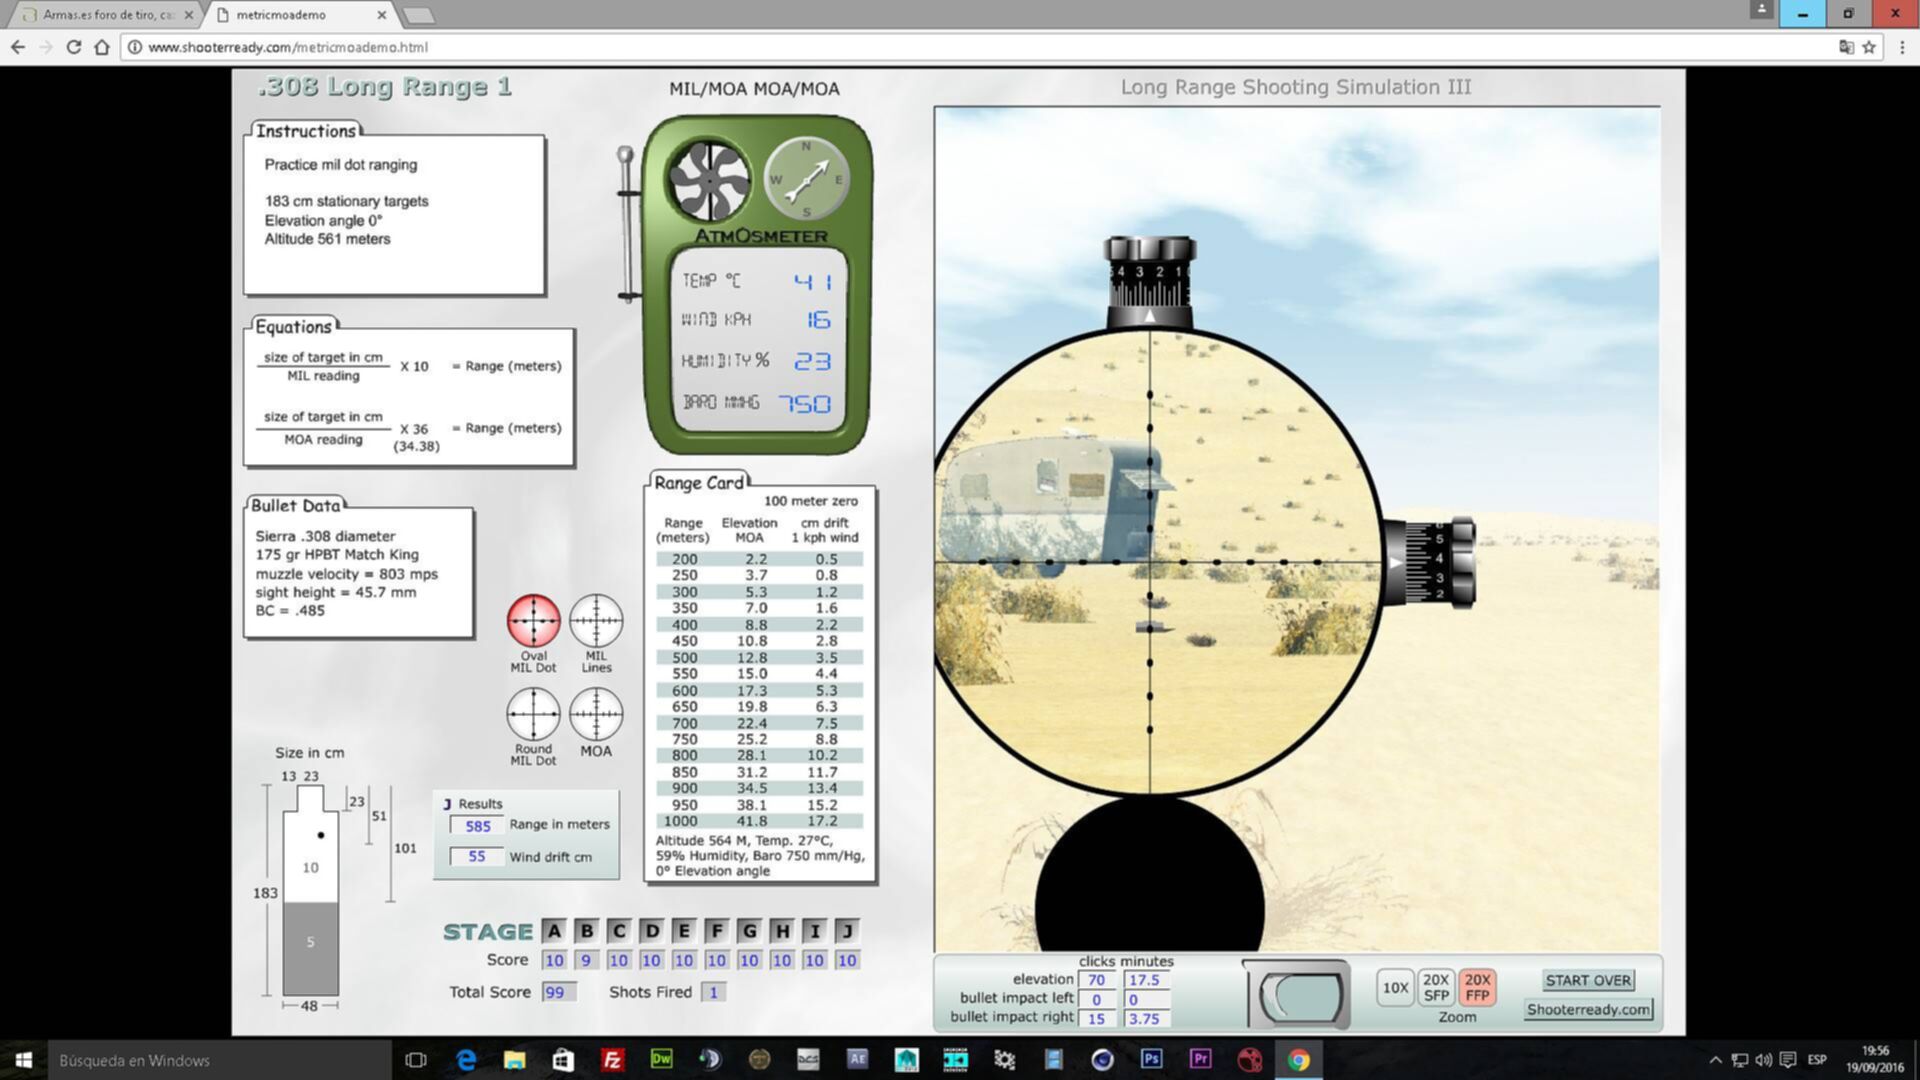
Task: Switch zoom to 20X SFP
Action: [x=1436, y=988]
